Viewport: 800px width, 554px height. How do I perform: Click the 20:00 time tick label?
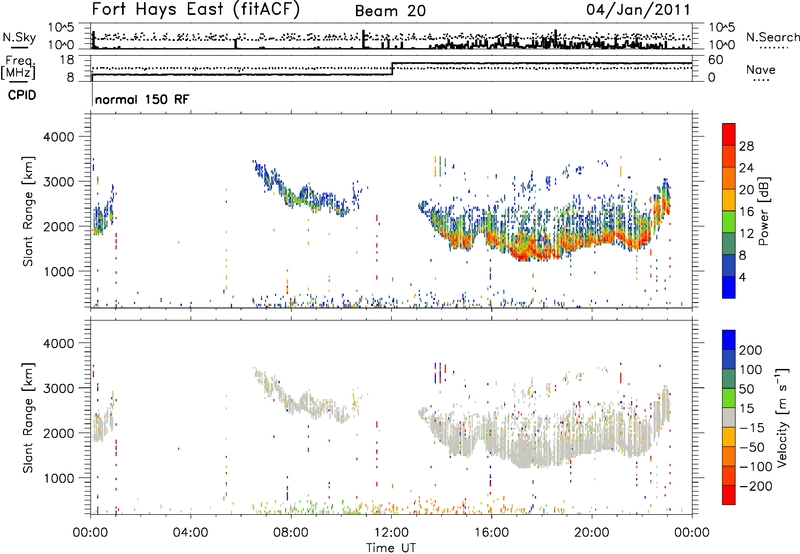pyautogui.click(x=591, y=533)
